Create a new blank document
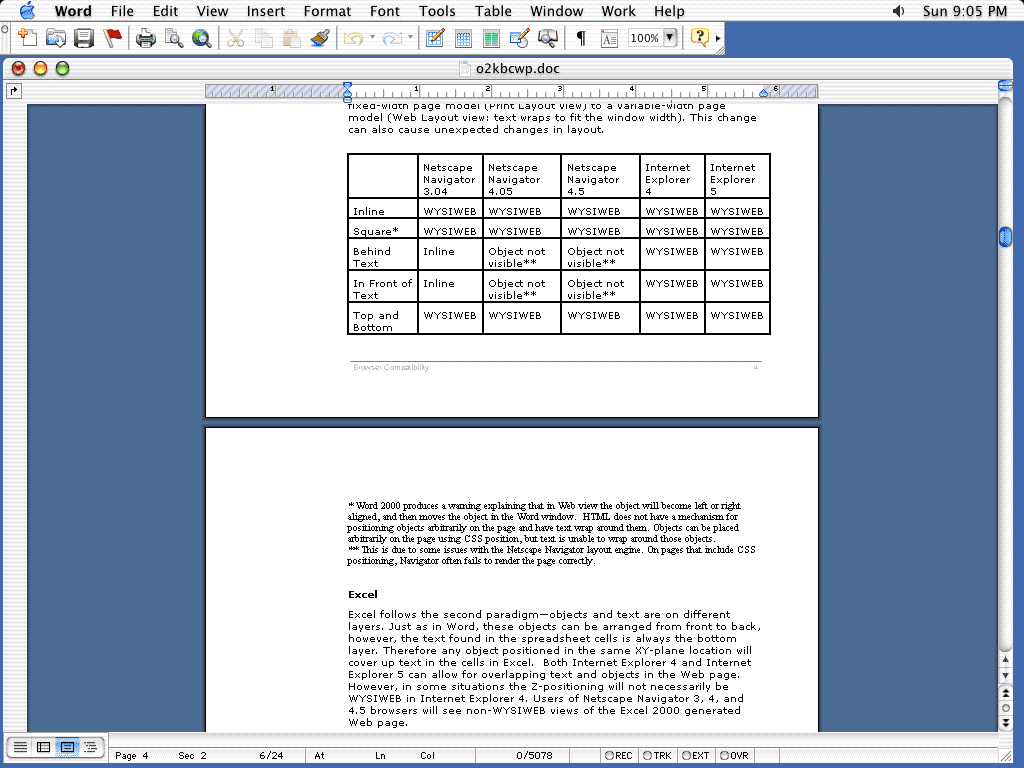The image size is (1024, 768). 27,38
